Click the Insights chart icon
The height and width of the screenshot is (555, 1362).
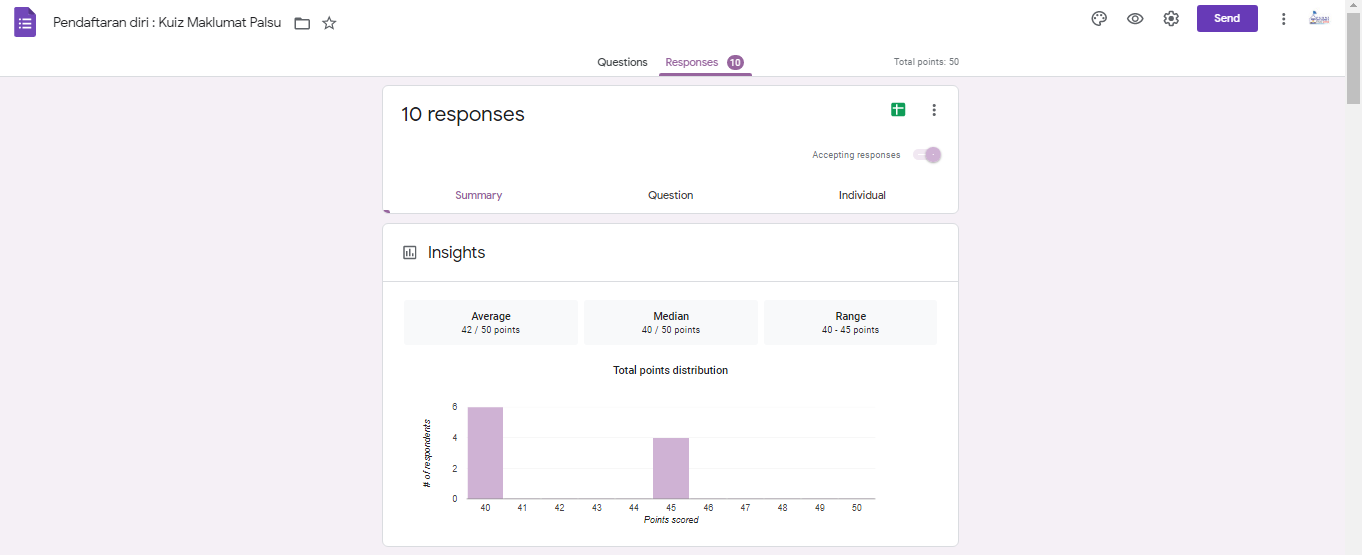[x=410, y=253]
